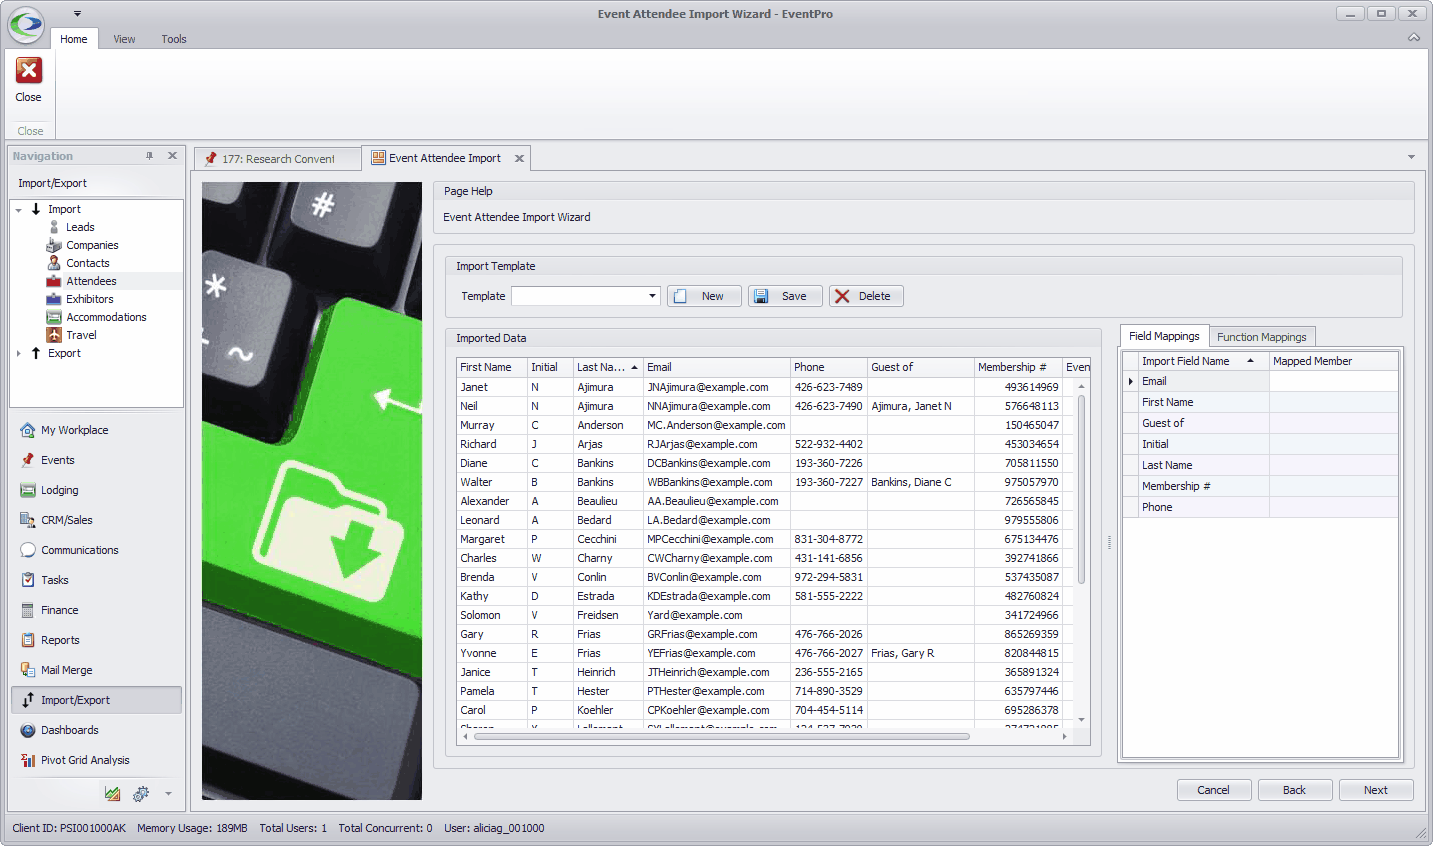Click the Mapped Member column header

click(1334, 361)
